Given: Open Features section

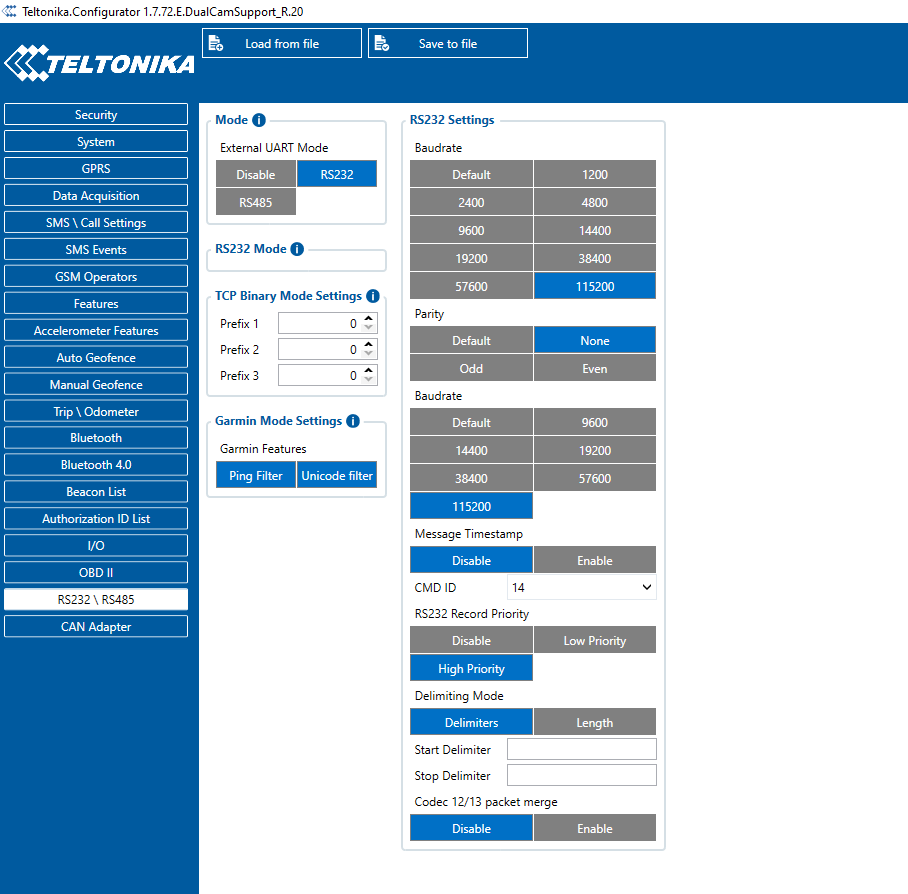Looking at the screenshot, I should tap(96, 303).
